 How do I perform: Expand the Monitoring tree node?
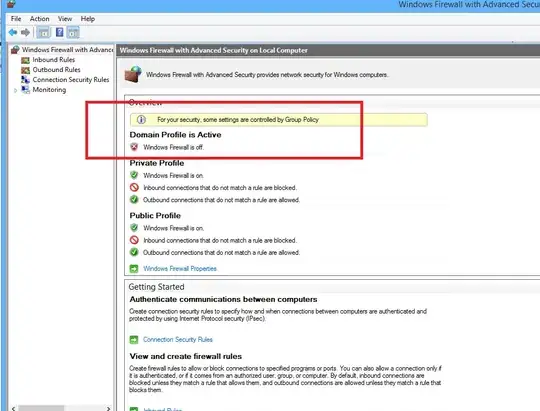(15, 91)
